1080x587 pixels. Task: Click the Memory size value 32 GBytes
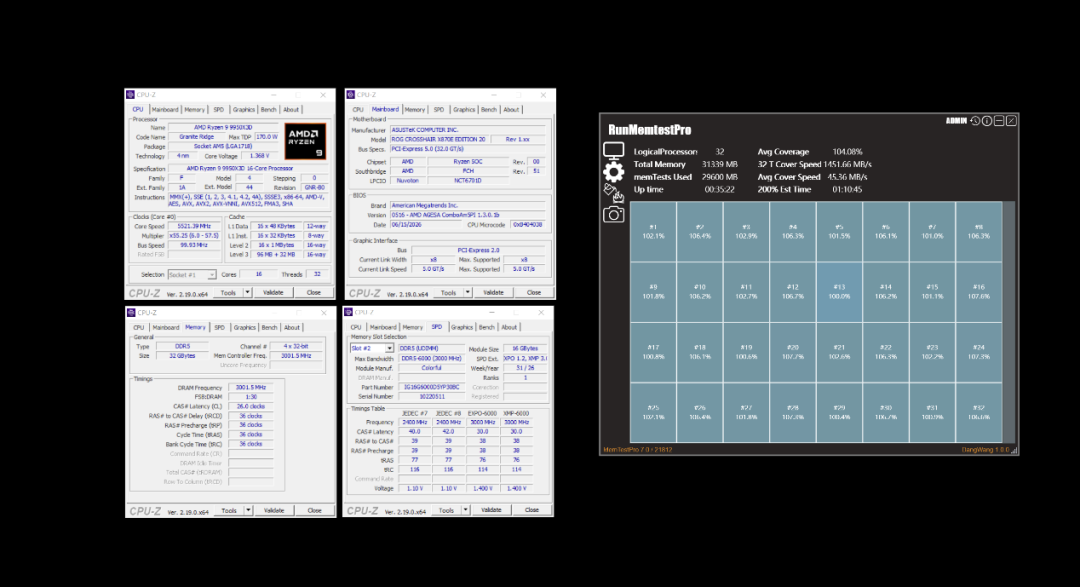(182, 356)
